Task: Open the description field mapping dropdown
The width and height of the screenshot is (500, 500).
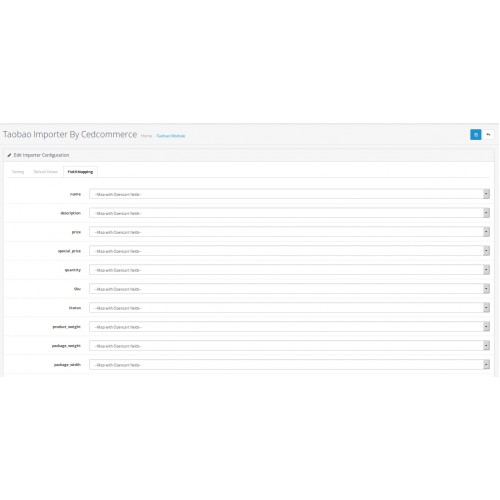Action: 289,213
